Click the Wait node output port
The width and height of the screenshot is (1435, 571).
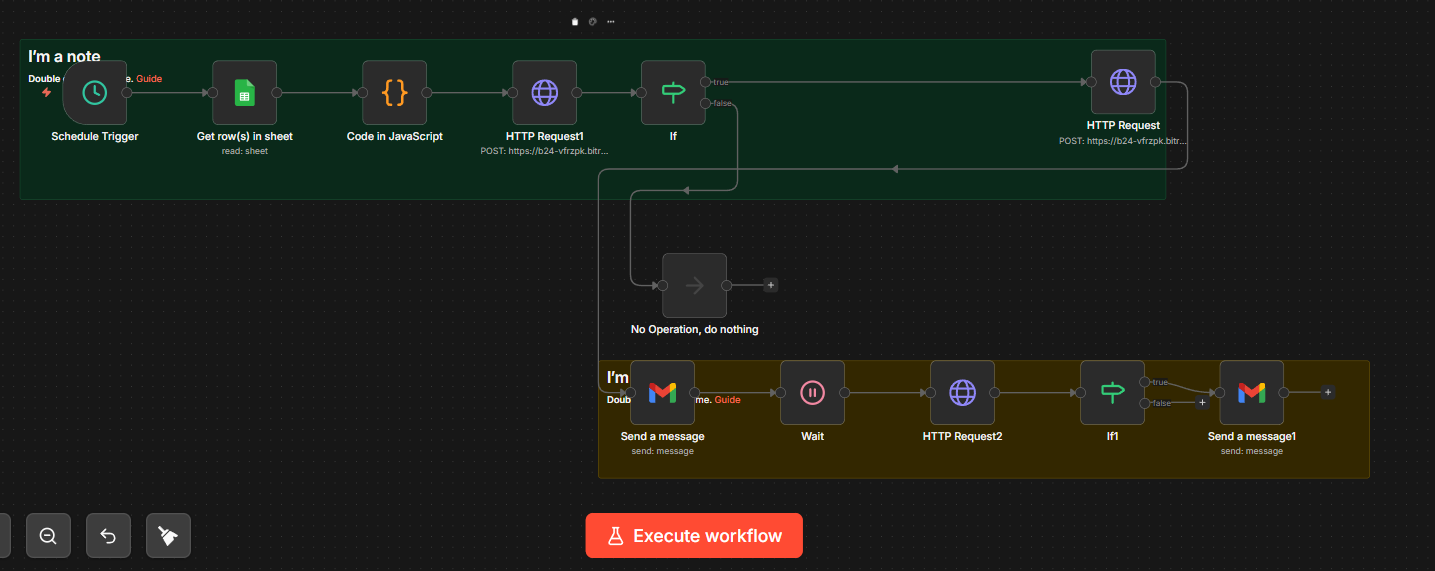coord(845,393)
